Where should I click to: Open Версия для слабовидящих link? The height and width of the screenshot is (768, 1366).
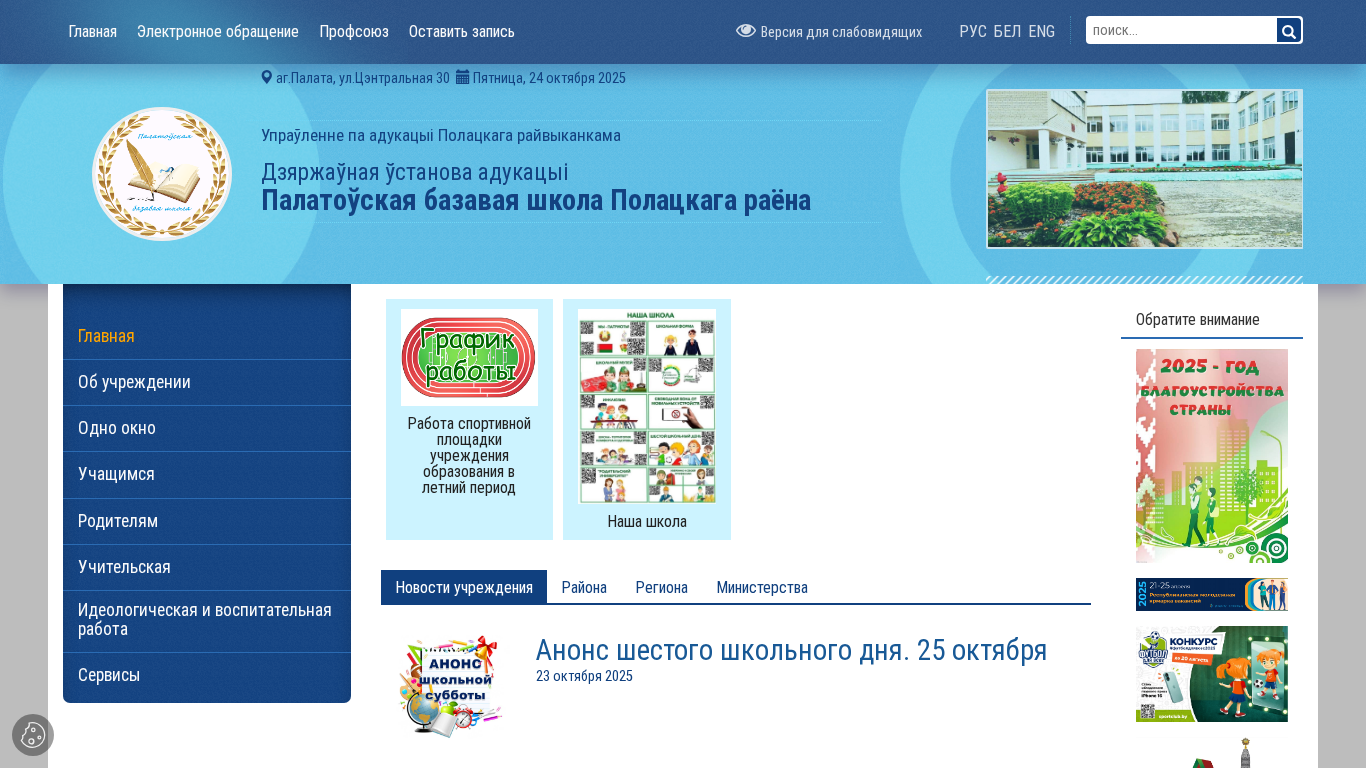[x=841, y=32]
